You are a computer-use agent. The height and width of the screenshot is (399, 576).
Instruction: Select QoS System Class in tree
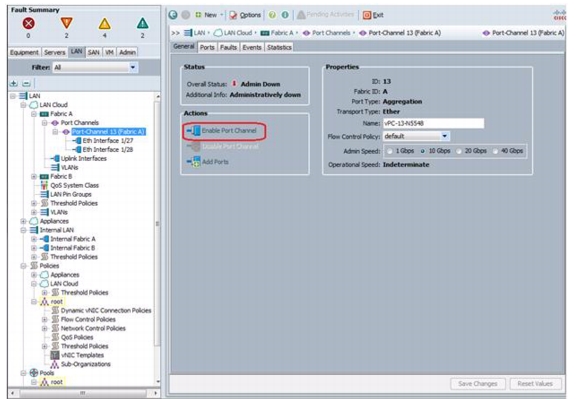(x=75, y=186)
